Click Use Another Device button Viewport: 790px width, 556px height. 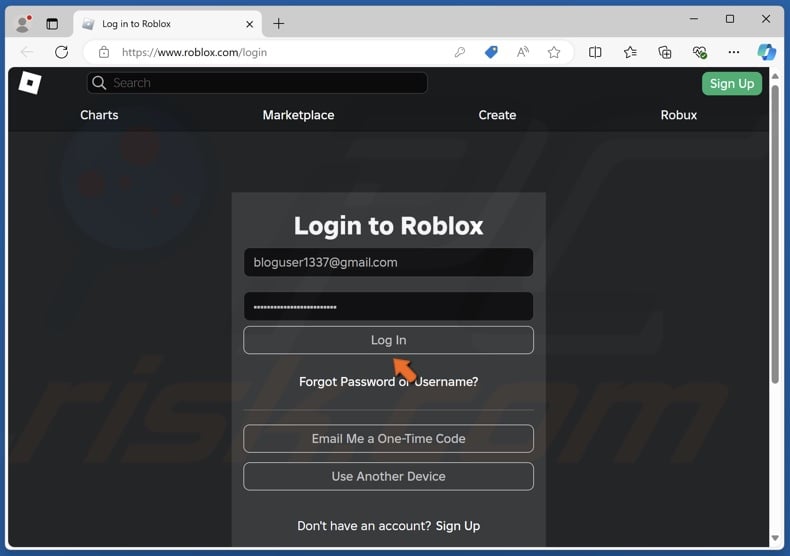click(x=388, y=476)
